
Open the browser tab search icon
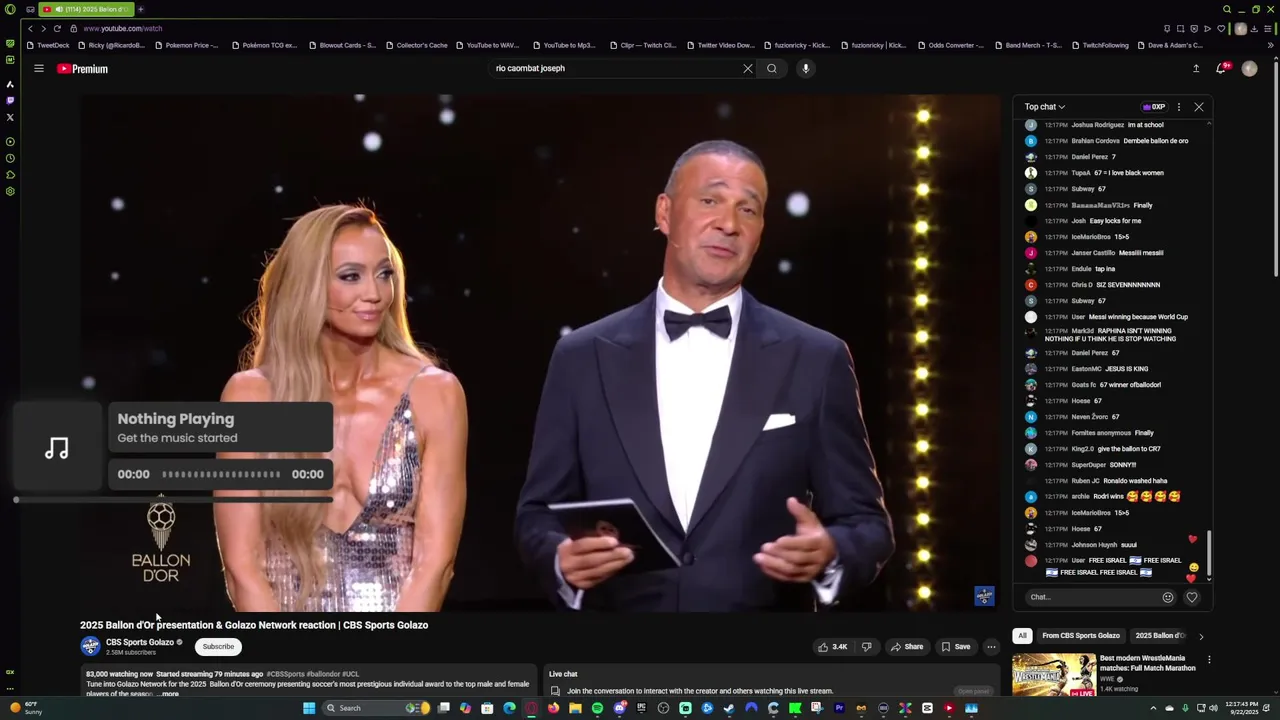tap(1227, 9)
